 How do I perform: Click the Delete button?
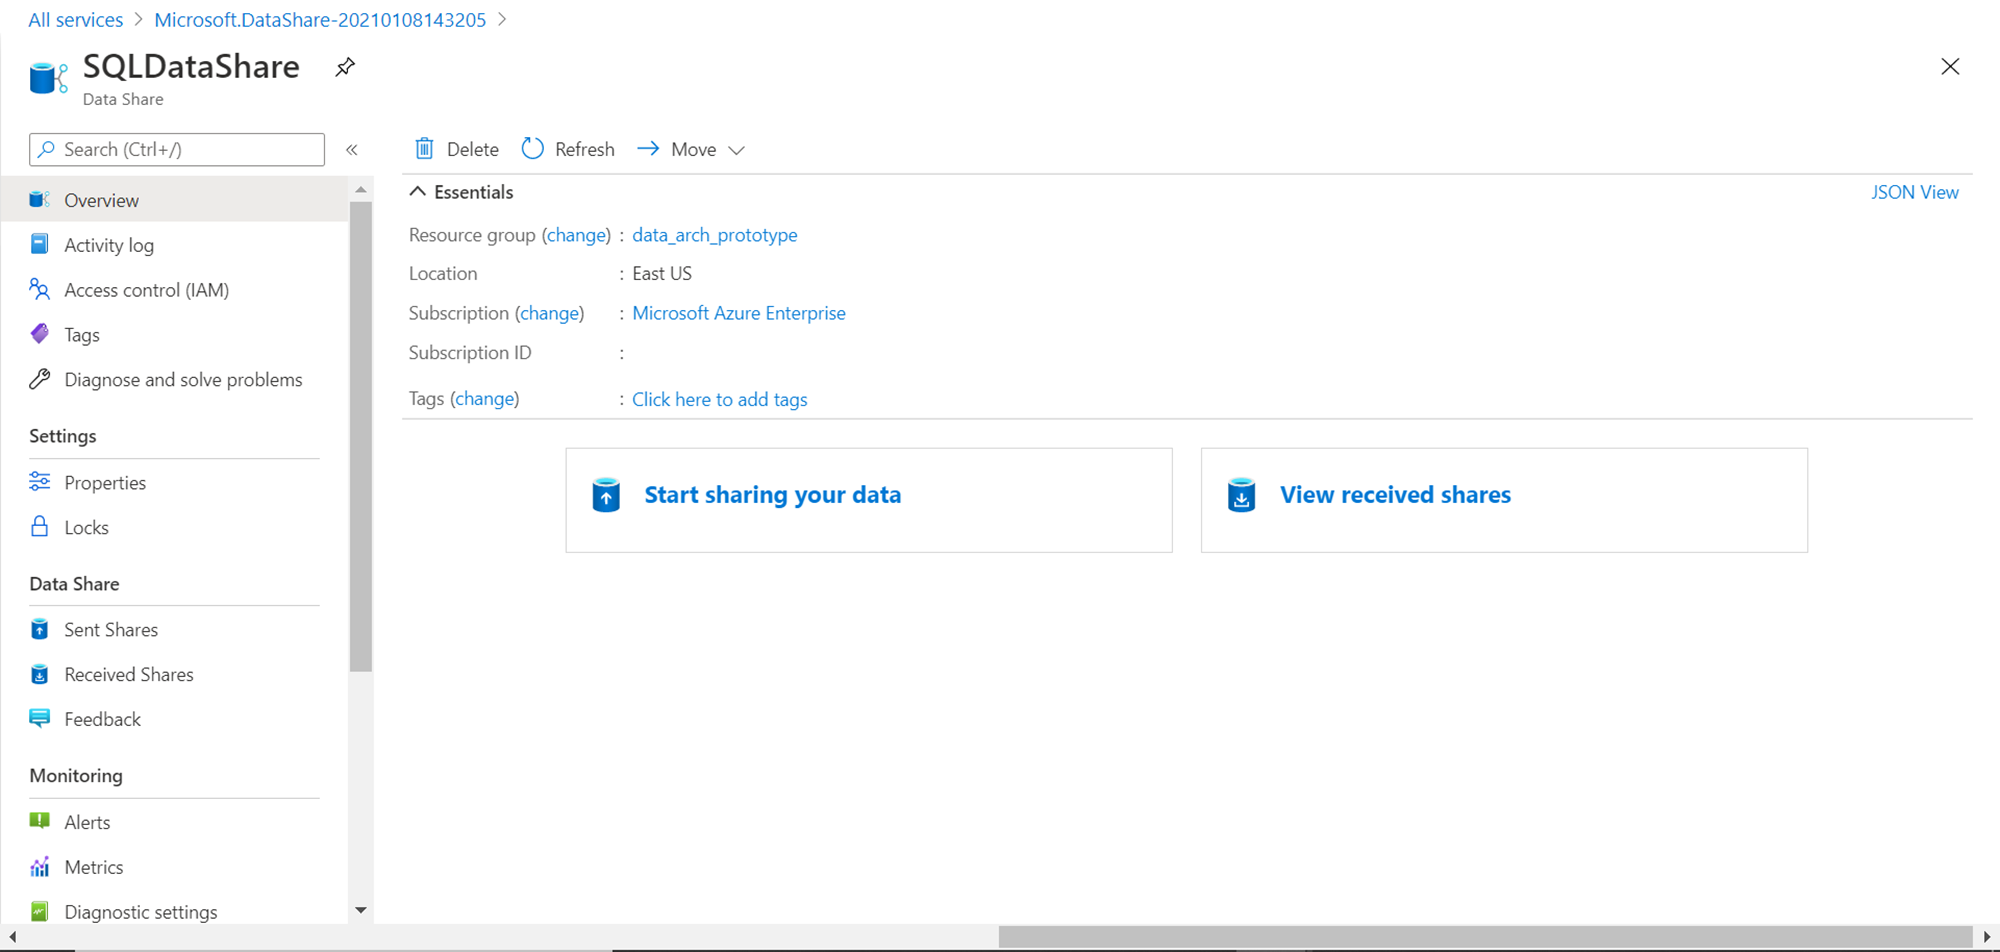point(457,149)
